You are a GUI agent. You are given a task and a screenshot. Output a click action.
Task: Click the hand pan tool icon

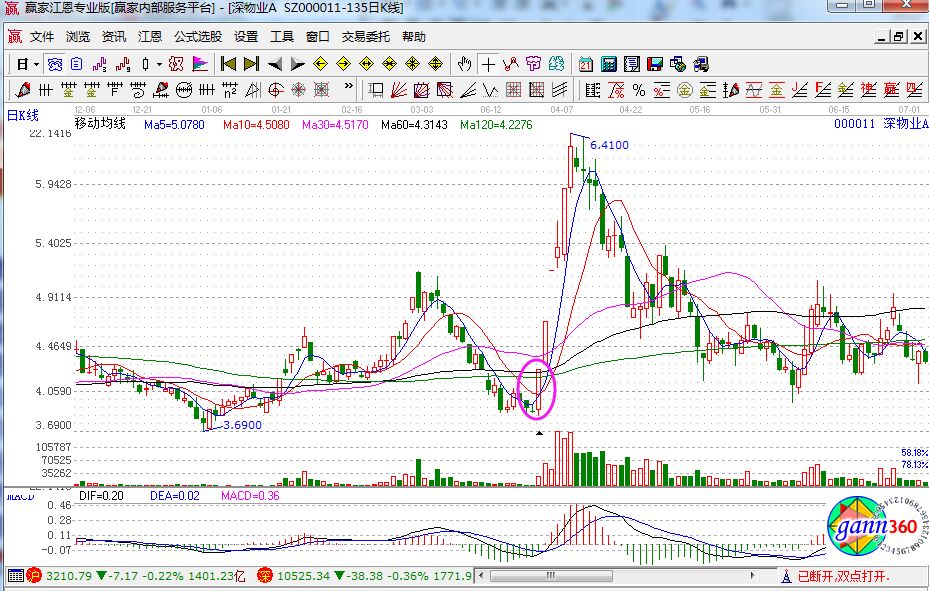click(x=464, y=64)
